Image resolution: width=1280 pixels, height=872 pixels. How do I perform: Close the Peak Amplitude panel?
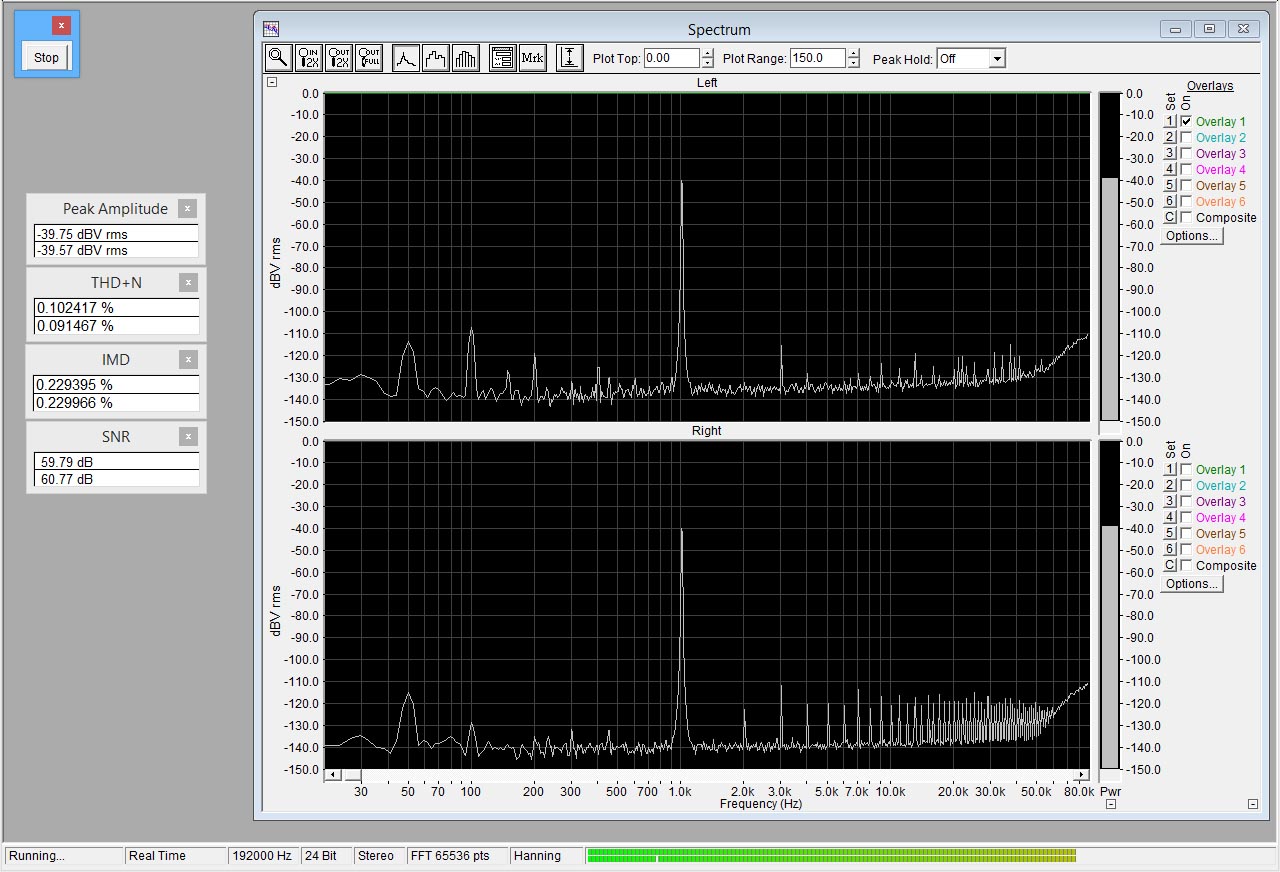point(187,208)
